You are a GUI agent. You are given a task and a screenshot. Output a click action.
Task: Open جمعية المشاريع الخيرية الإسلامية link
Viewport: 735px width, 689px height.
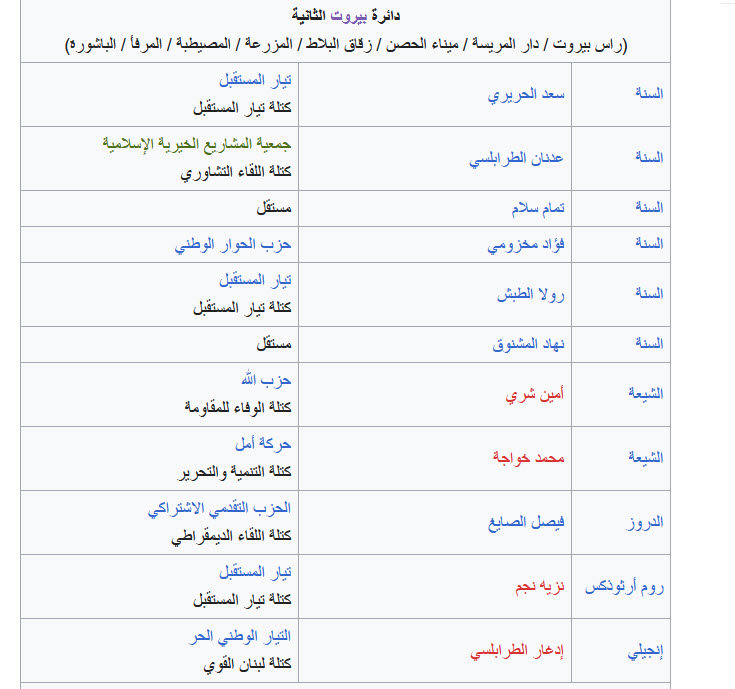(197, 144)
